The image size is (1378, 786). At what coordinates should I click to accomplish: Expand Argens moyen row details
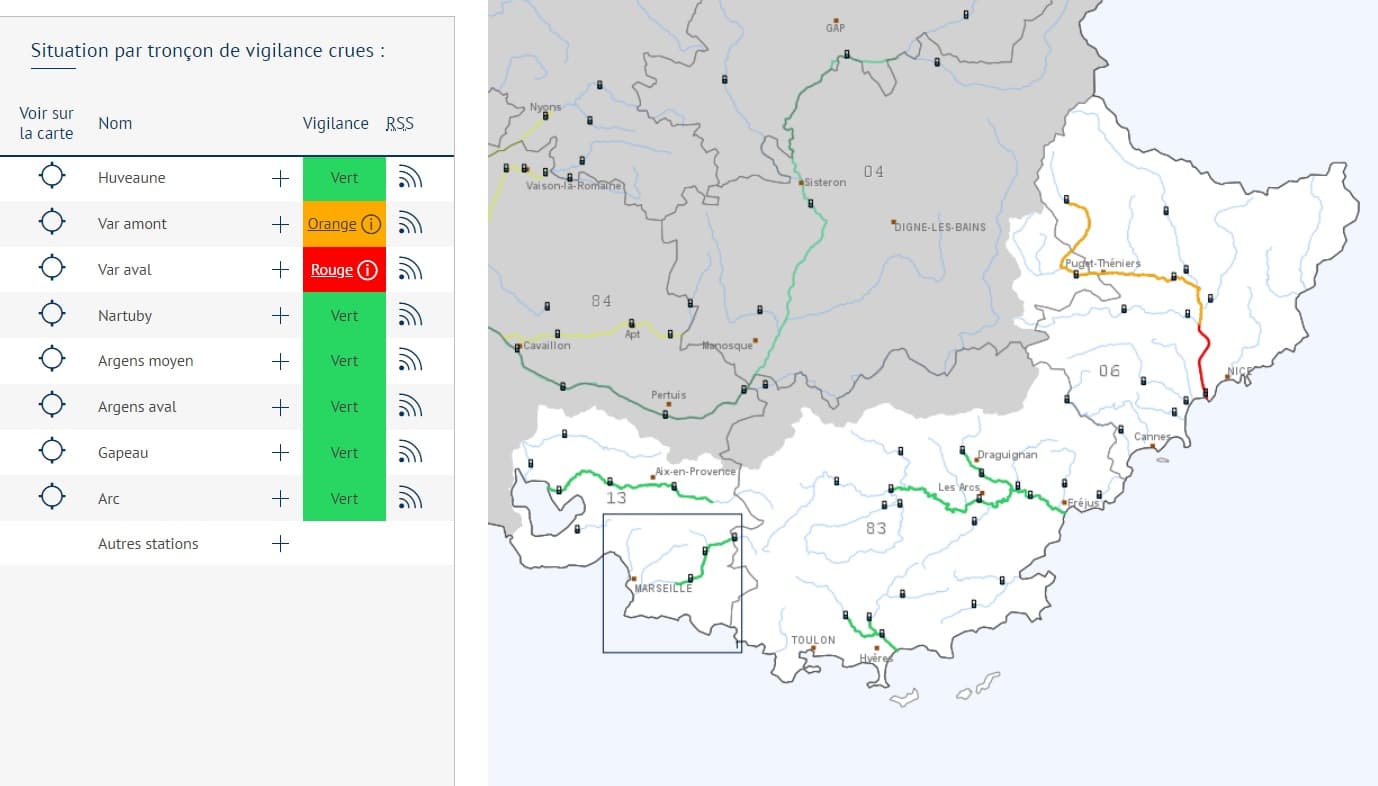coord(281,361)
